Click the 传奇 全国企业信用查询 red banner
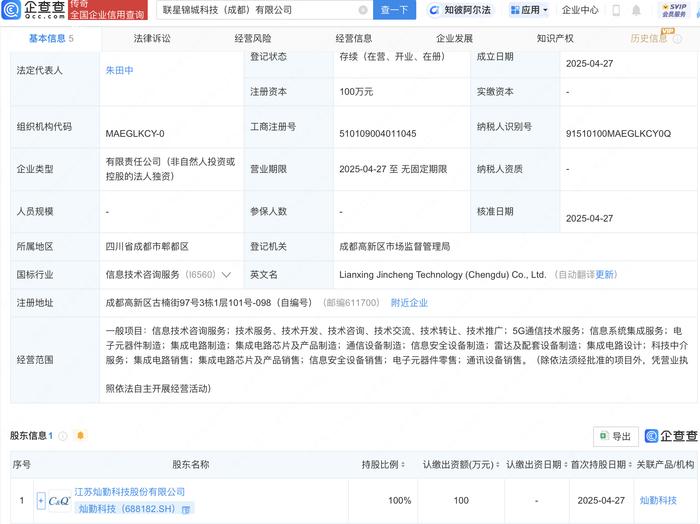Screen dimensions: 700x524 click(108, 10)
